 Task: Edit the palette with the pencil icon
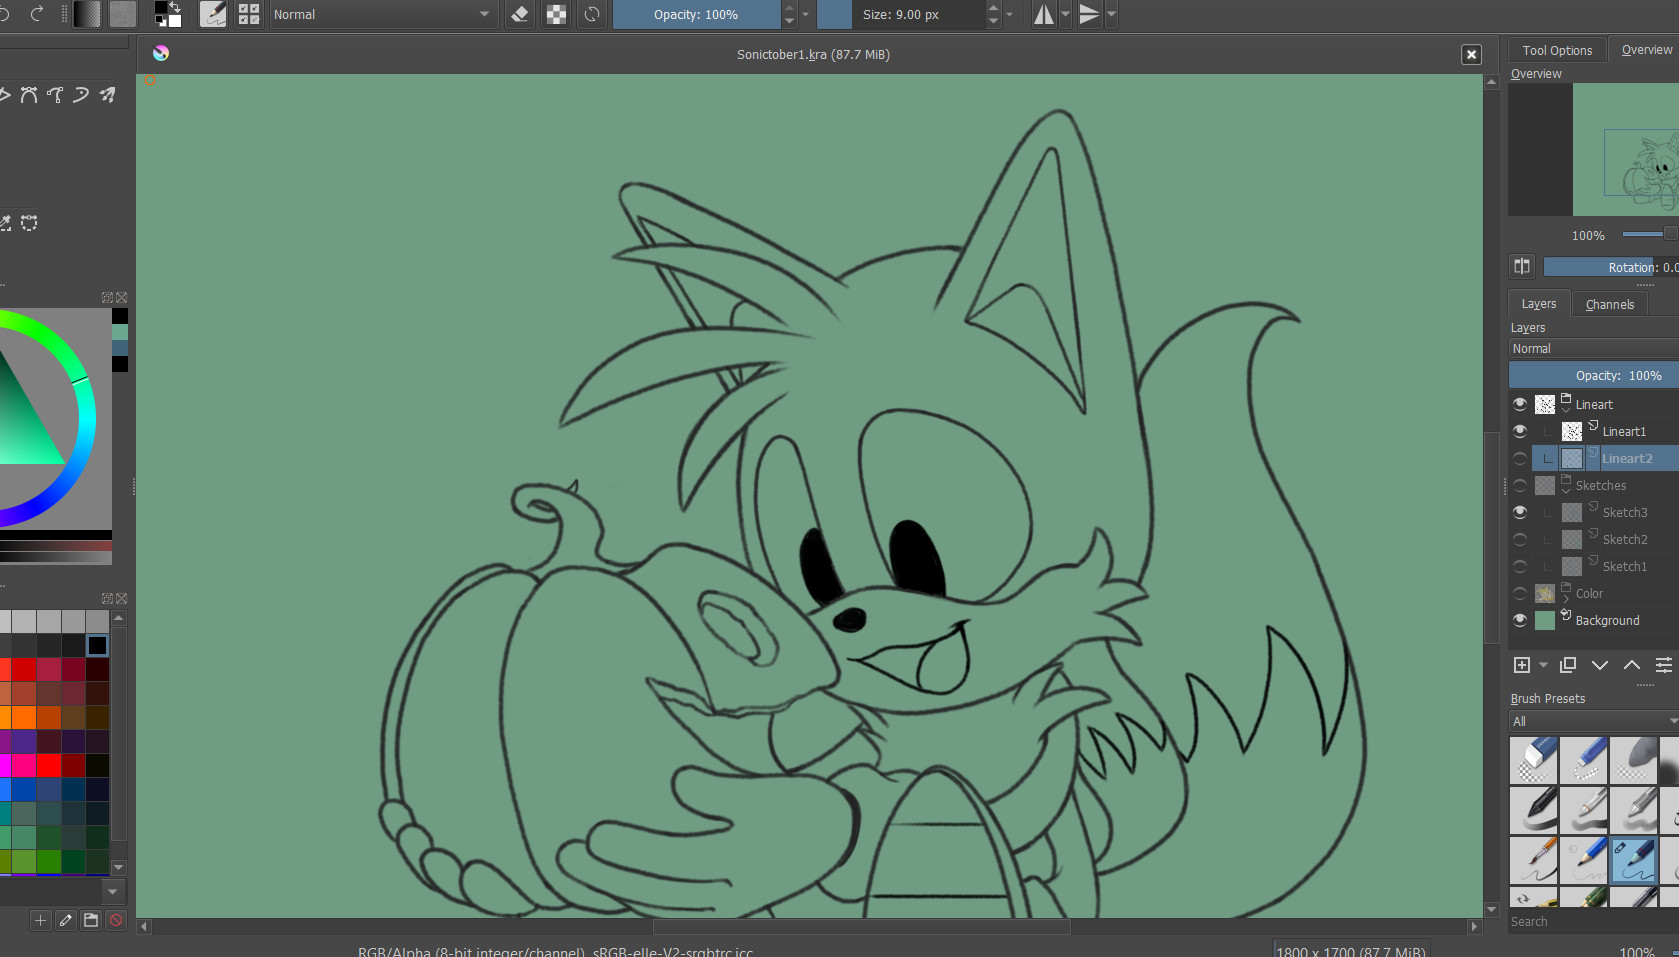[x=65, y=920]
